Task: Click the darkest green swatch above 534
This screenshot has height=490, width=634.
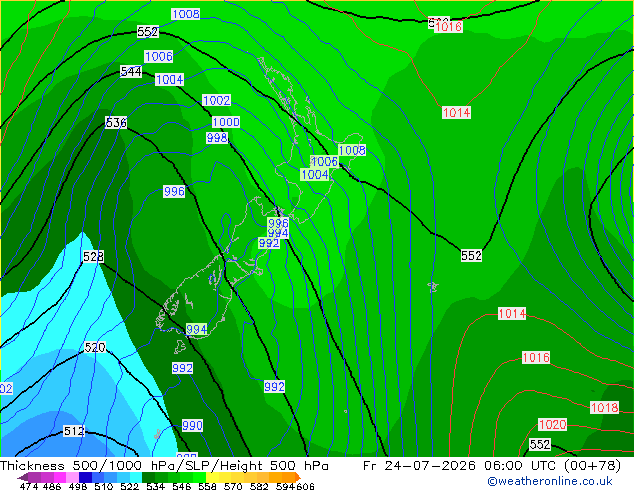Action: tap(148, 477)
